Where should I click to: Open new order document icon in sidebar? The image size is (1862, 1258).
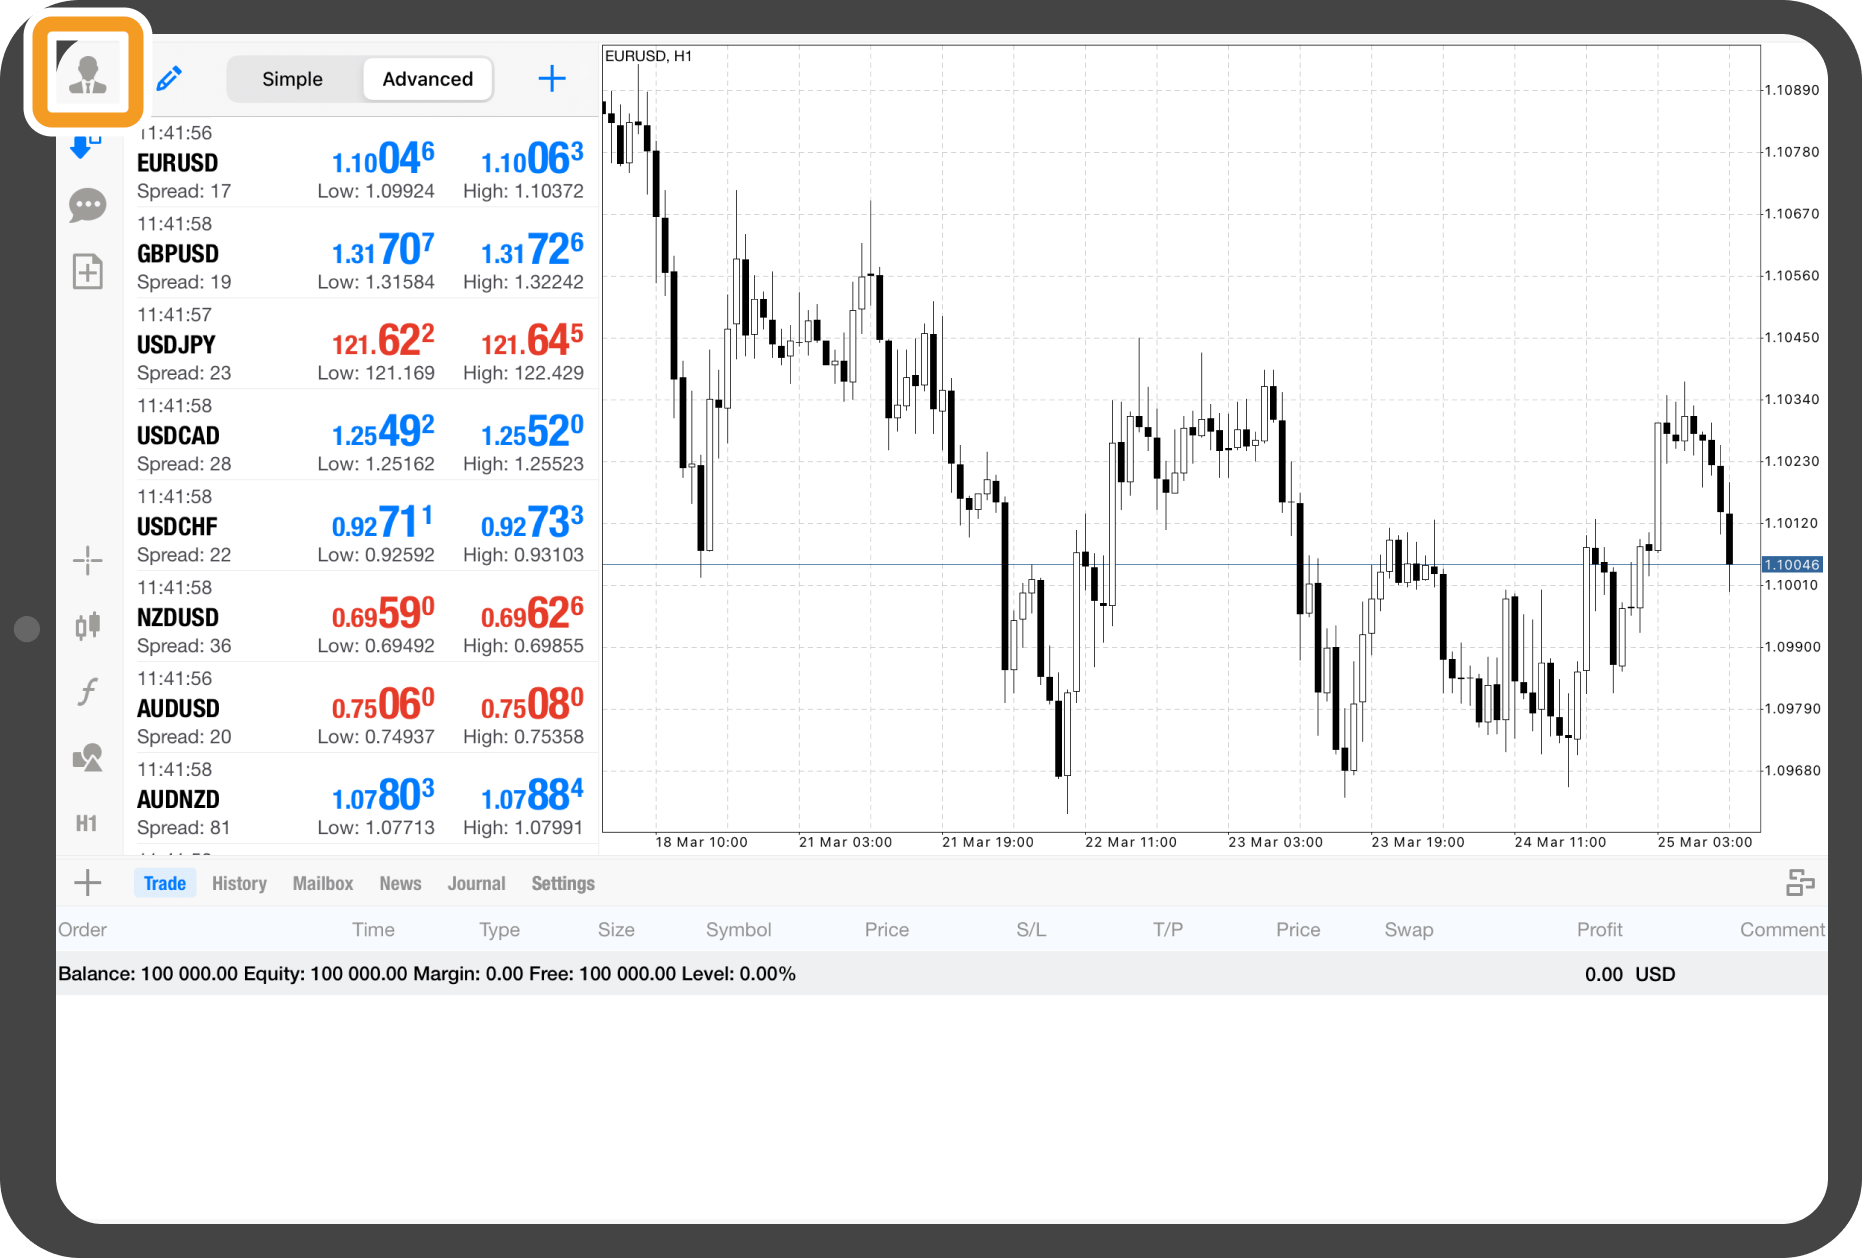[x=88, y=271]
